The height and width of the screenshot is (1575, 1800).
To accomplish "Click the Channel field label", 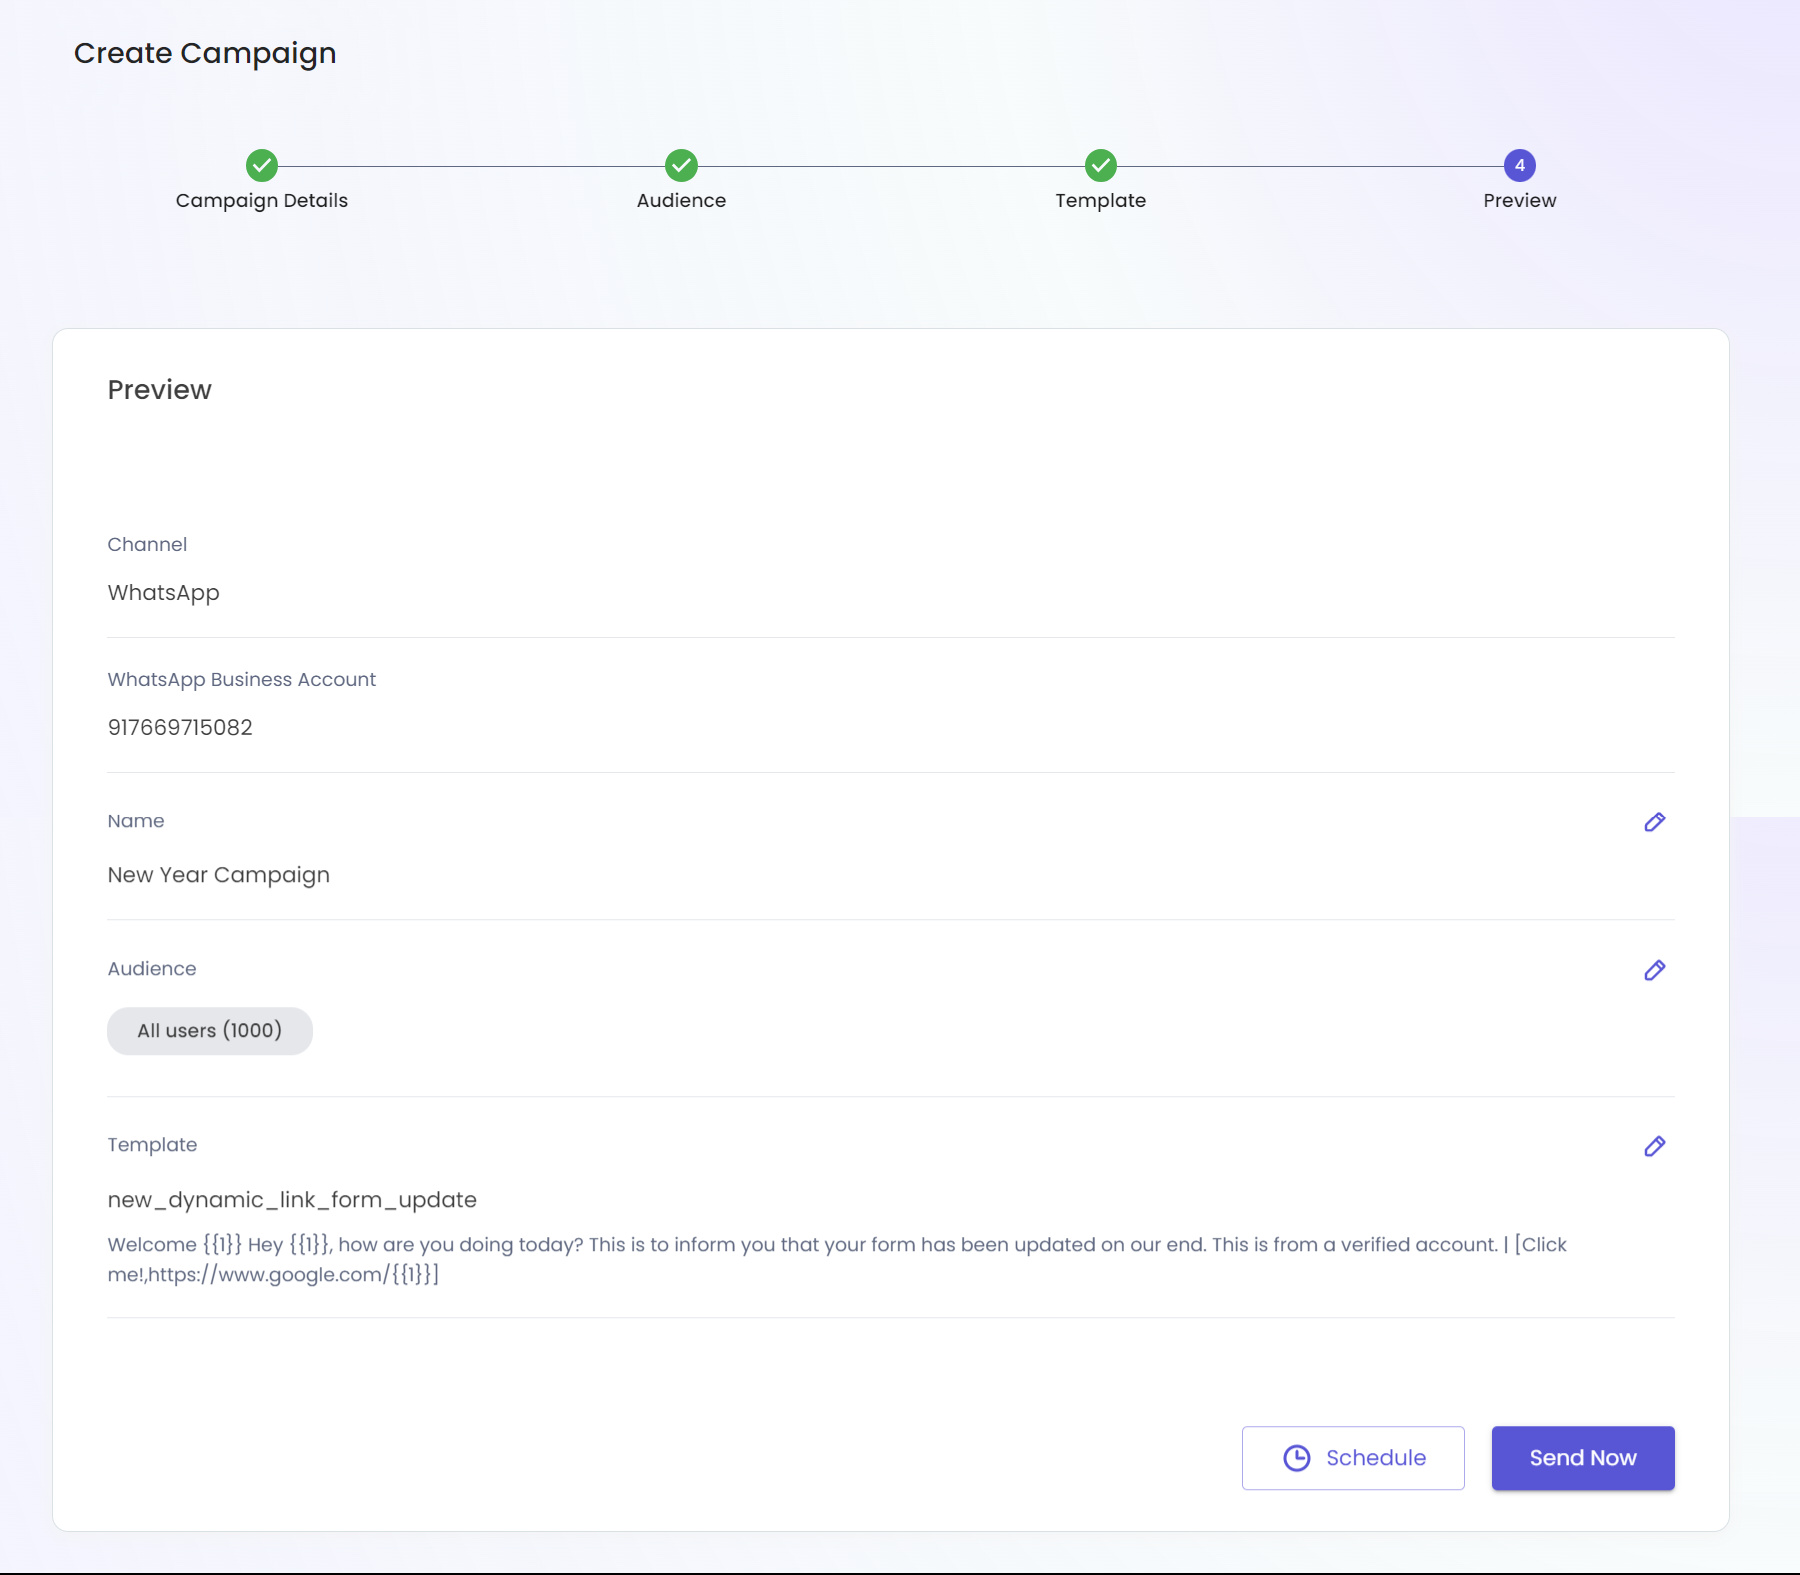I will pyautogui.click(x=147, y=545).
